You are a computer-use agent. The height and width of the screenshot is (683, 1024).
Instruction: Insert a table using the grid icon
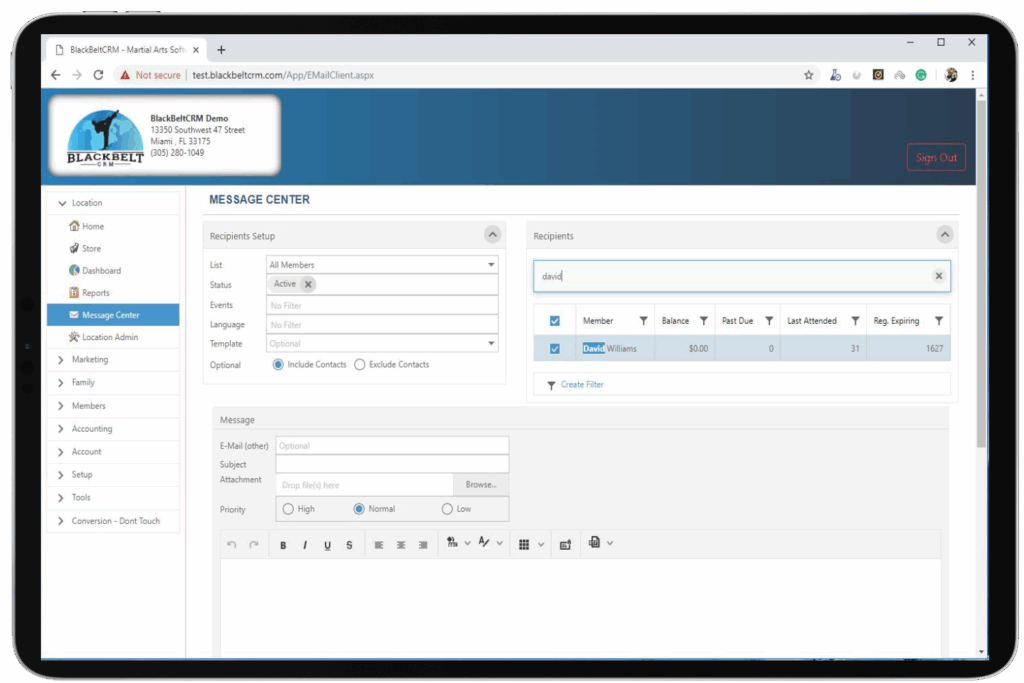point(525,544)
